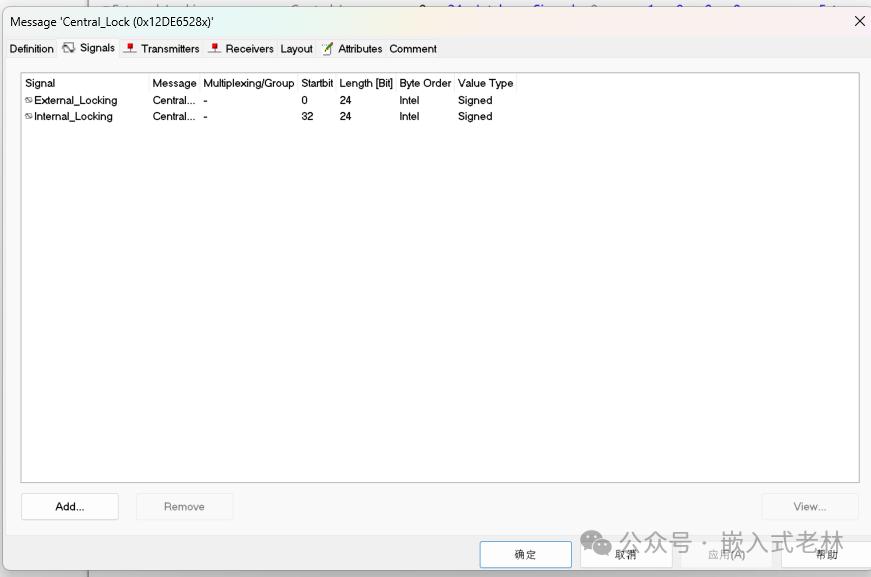
Task: Click the 帮助 help button
Action: tap(827, 554)
